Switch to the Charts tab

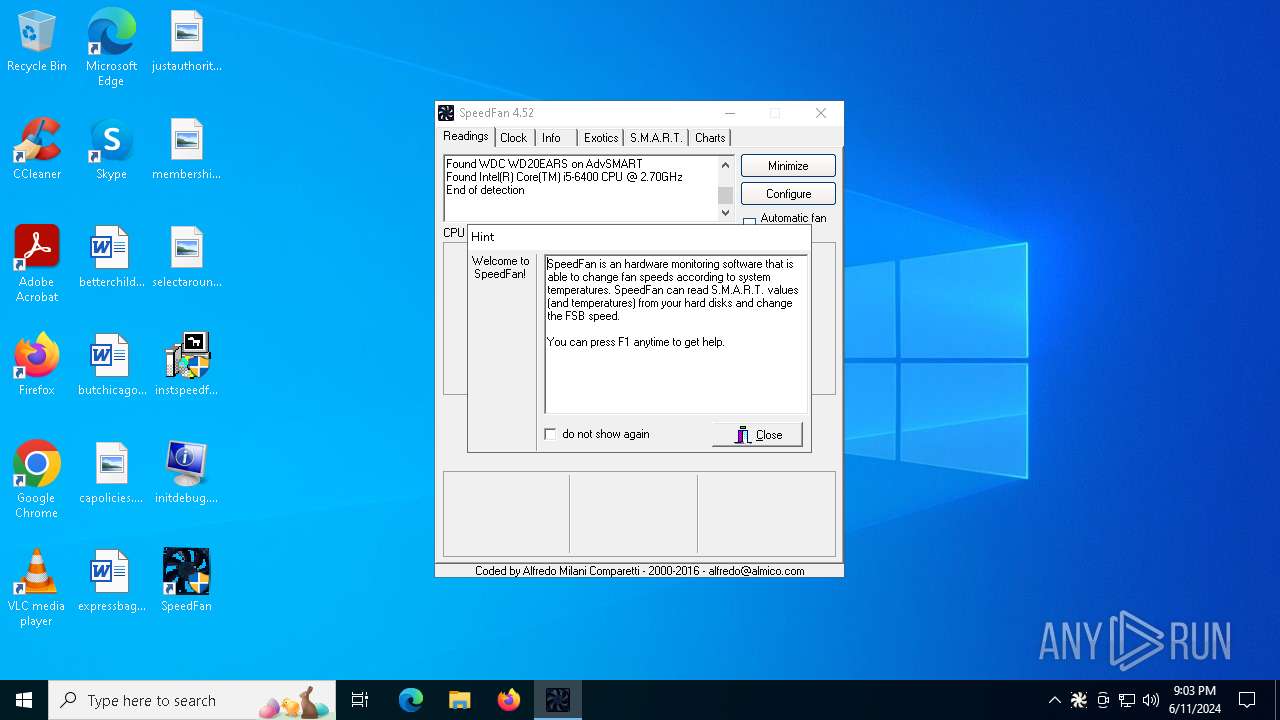[x=710, y=138]
